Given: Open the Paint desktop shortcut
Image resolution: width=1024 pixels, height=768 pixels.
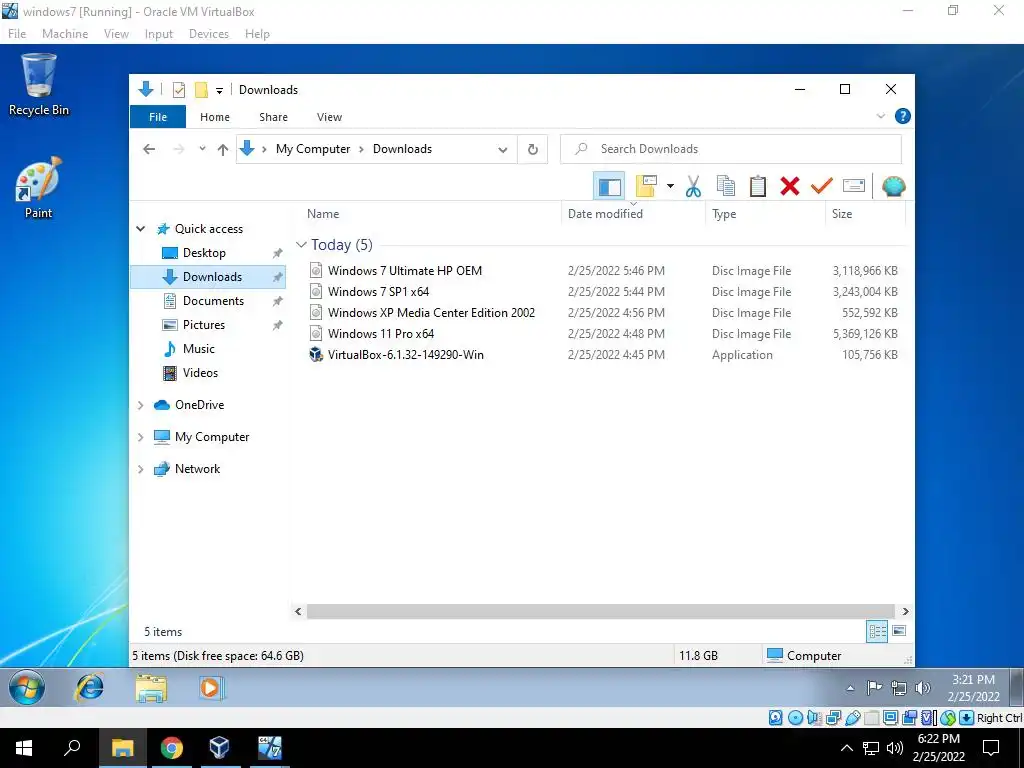Looking at the screenshot, I should pyautogui.click(x=39, y=188).
